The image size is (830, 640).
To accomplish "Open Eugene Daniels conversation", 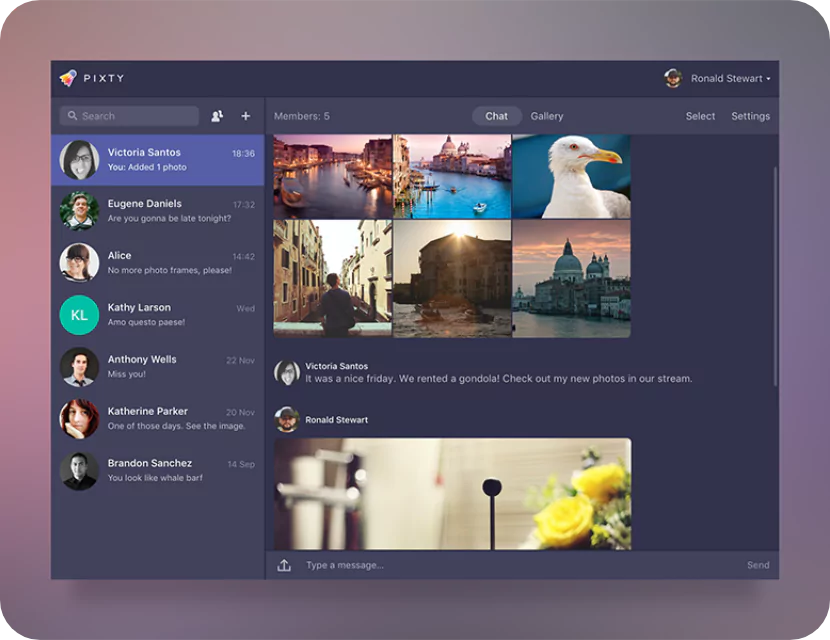I will point(158,211).
